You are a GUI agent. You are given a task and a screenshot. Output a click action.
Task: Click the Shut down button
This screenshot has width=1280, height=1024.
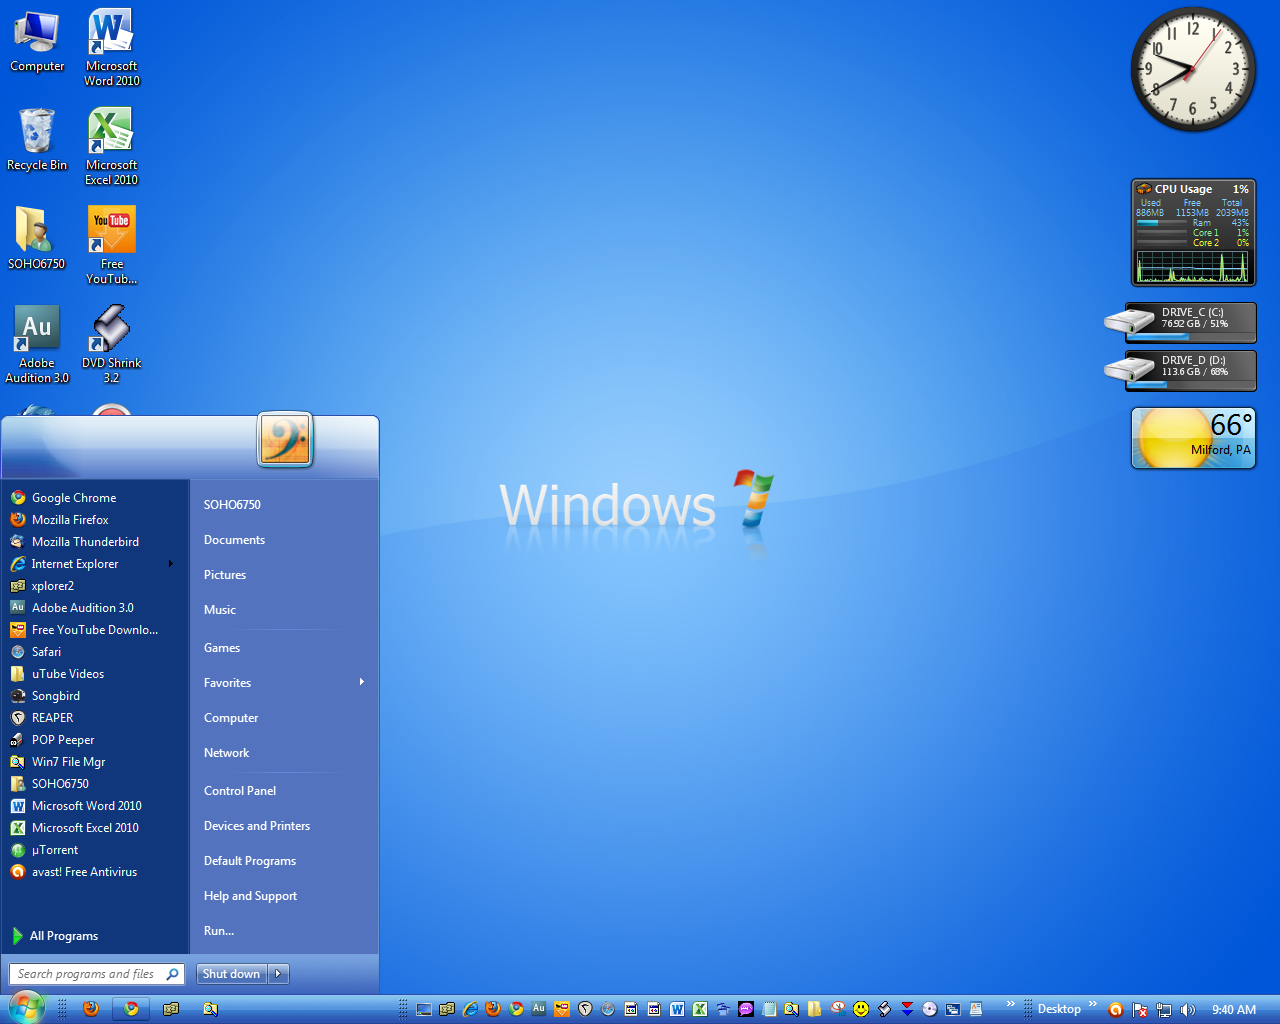(231, 973)
